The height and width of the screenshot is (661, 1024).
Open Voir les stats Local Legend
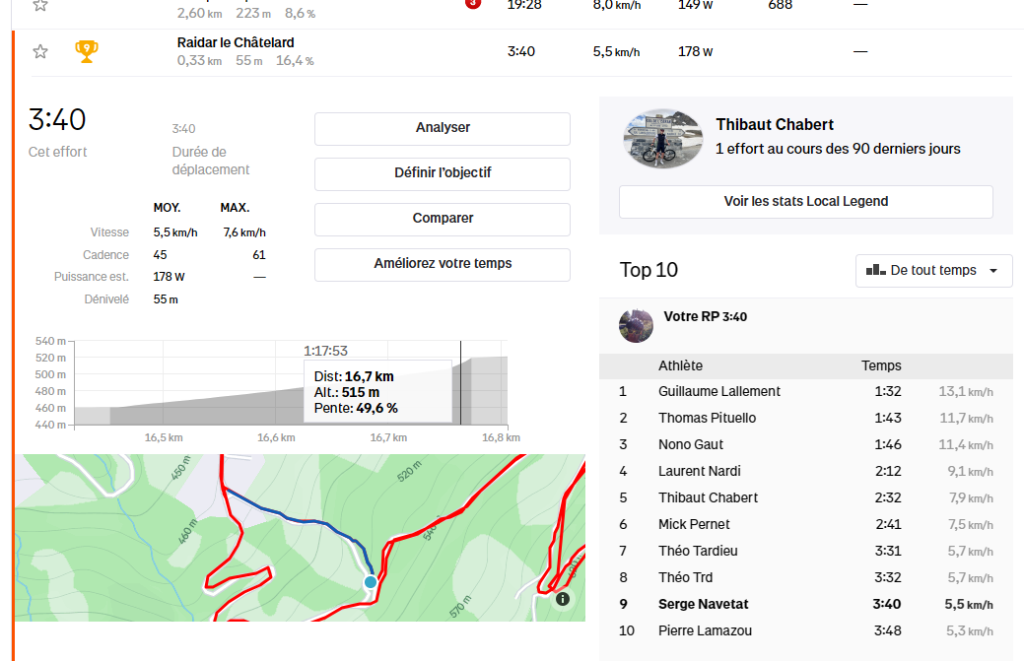pos(805,201)
